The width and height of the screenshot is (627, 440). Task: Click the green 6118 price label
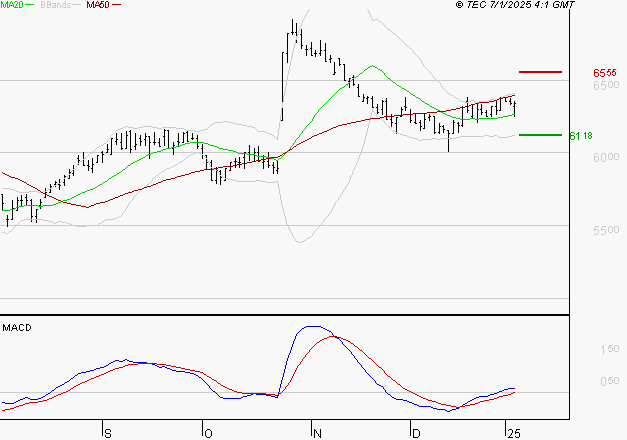tap(581, 136)
